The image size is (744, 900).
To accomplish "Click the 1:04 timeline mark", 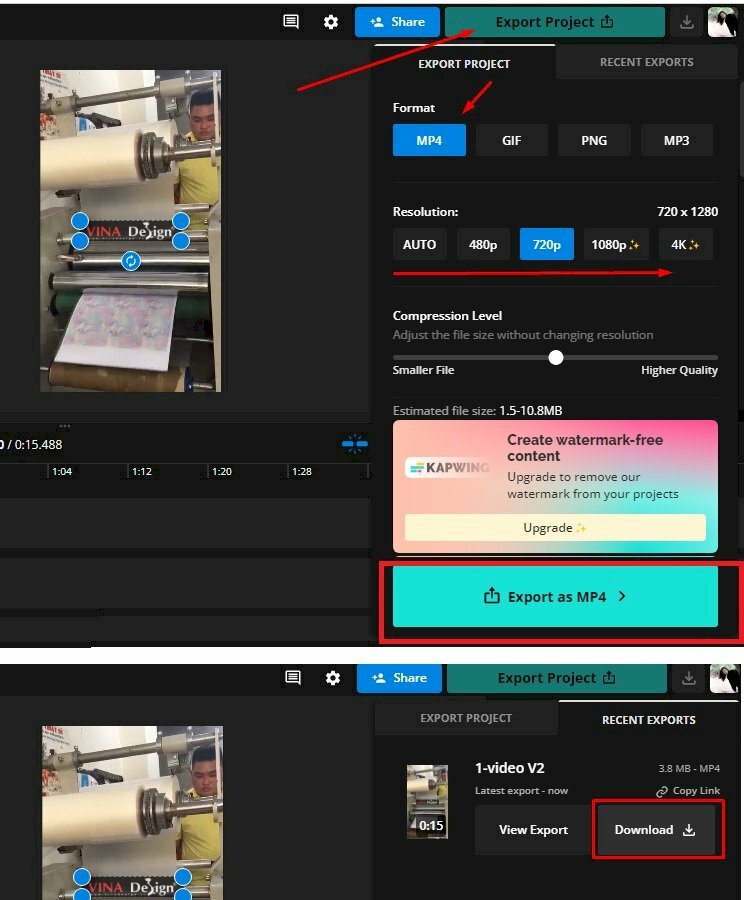I will click(x=61, y=472).
